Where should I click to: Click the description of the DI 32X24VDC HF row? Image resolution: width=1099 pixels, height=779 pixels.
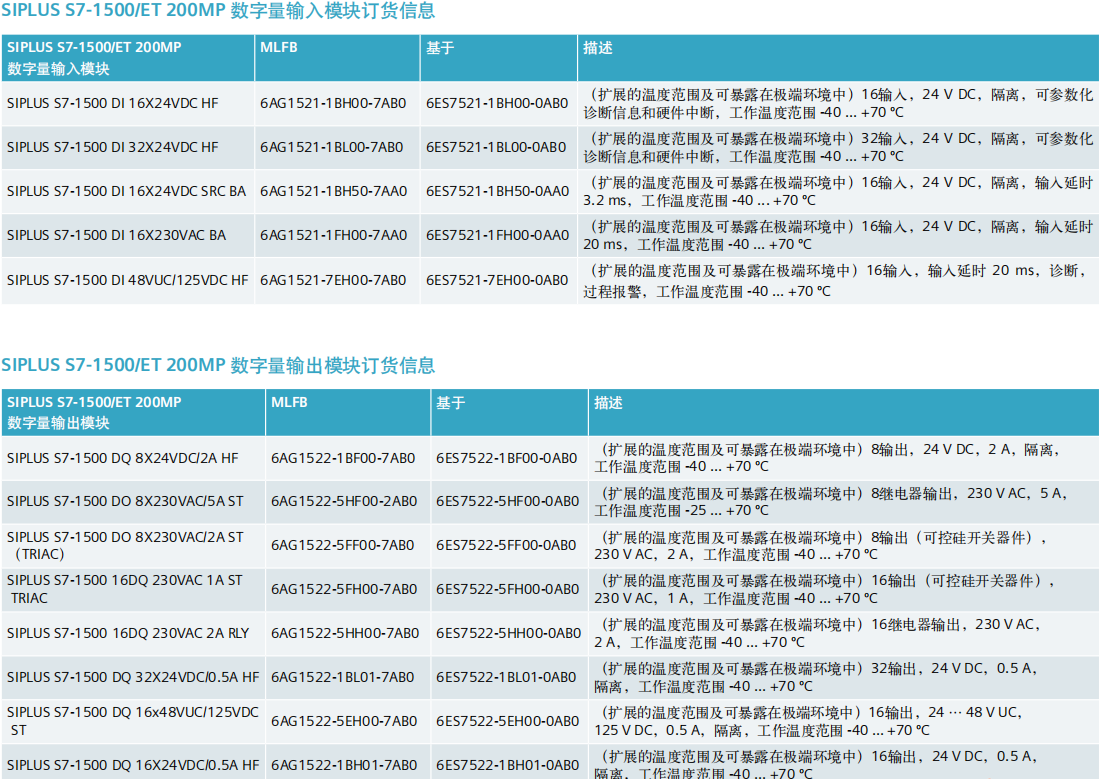click(838, 148)
